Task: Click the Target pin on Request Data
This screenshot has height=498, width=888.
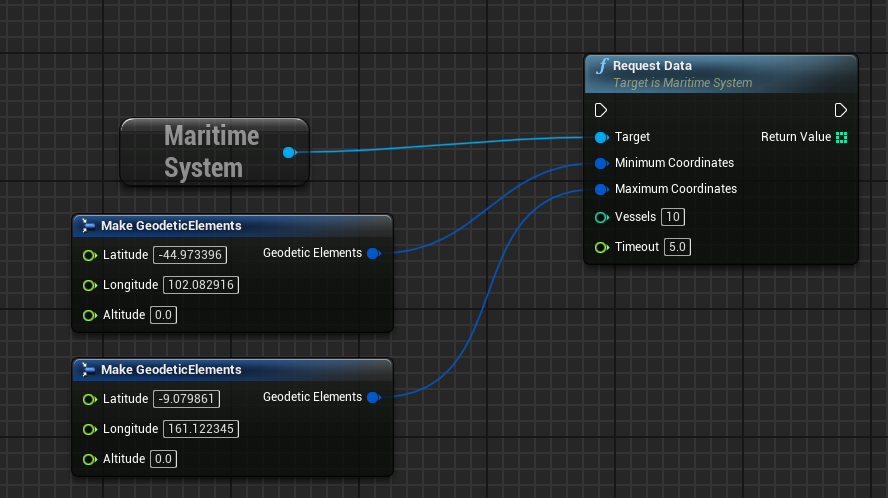Action: [601, 137]
